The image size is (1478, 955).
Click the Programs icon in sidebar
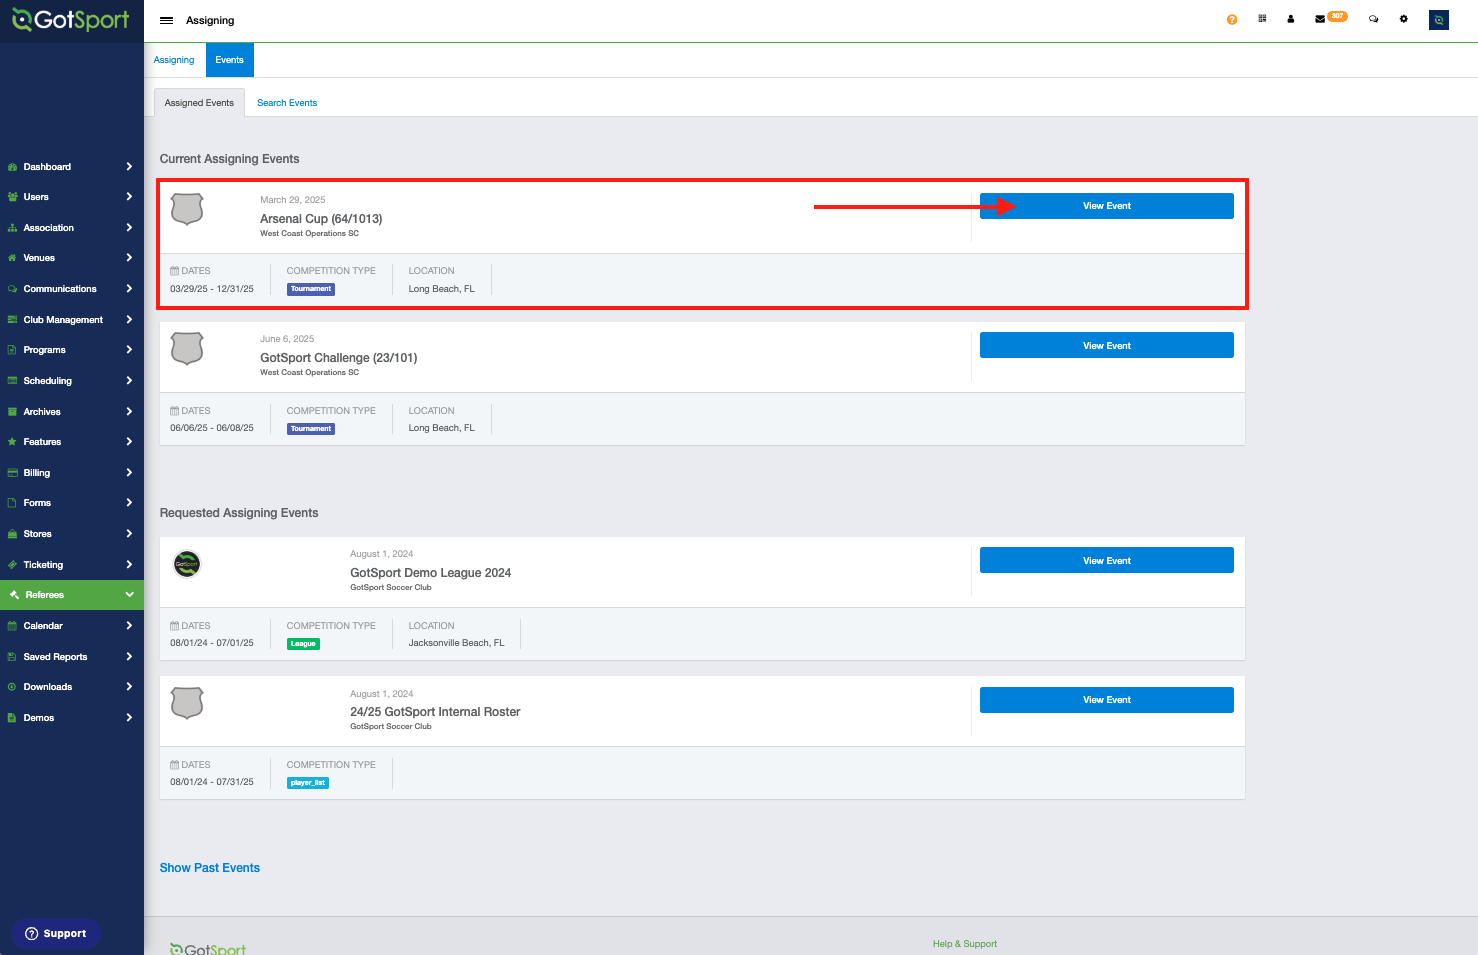12,350
